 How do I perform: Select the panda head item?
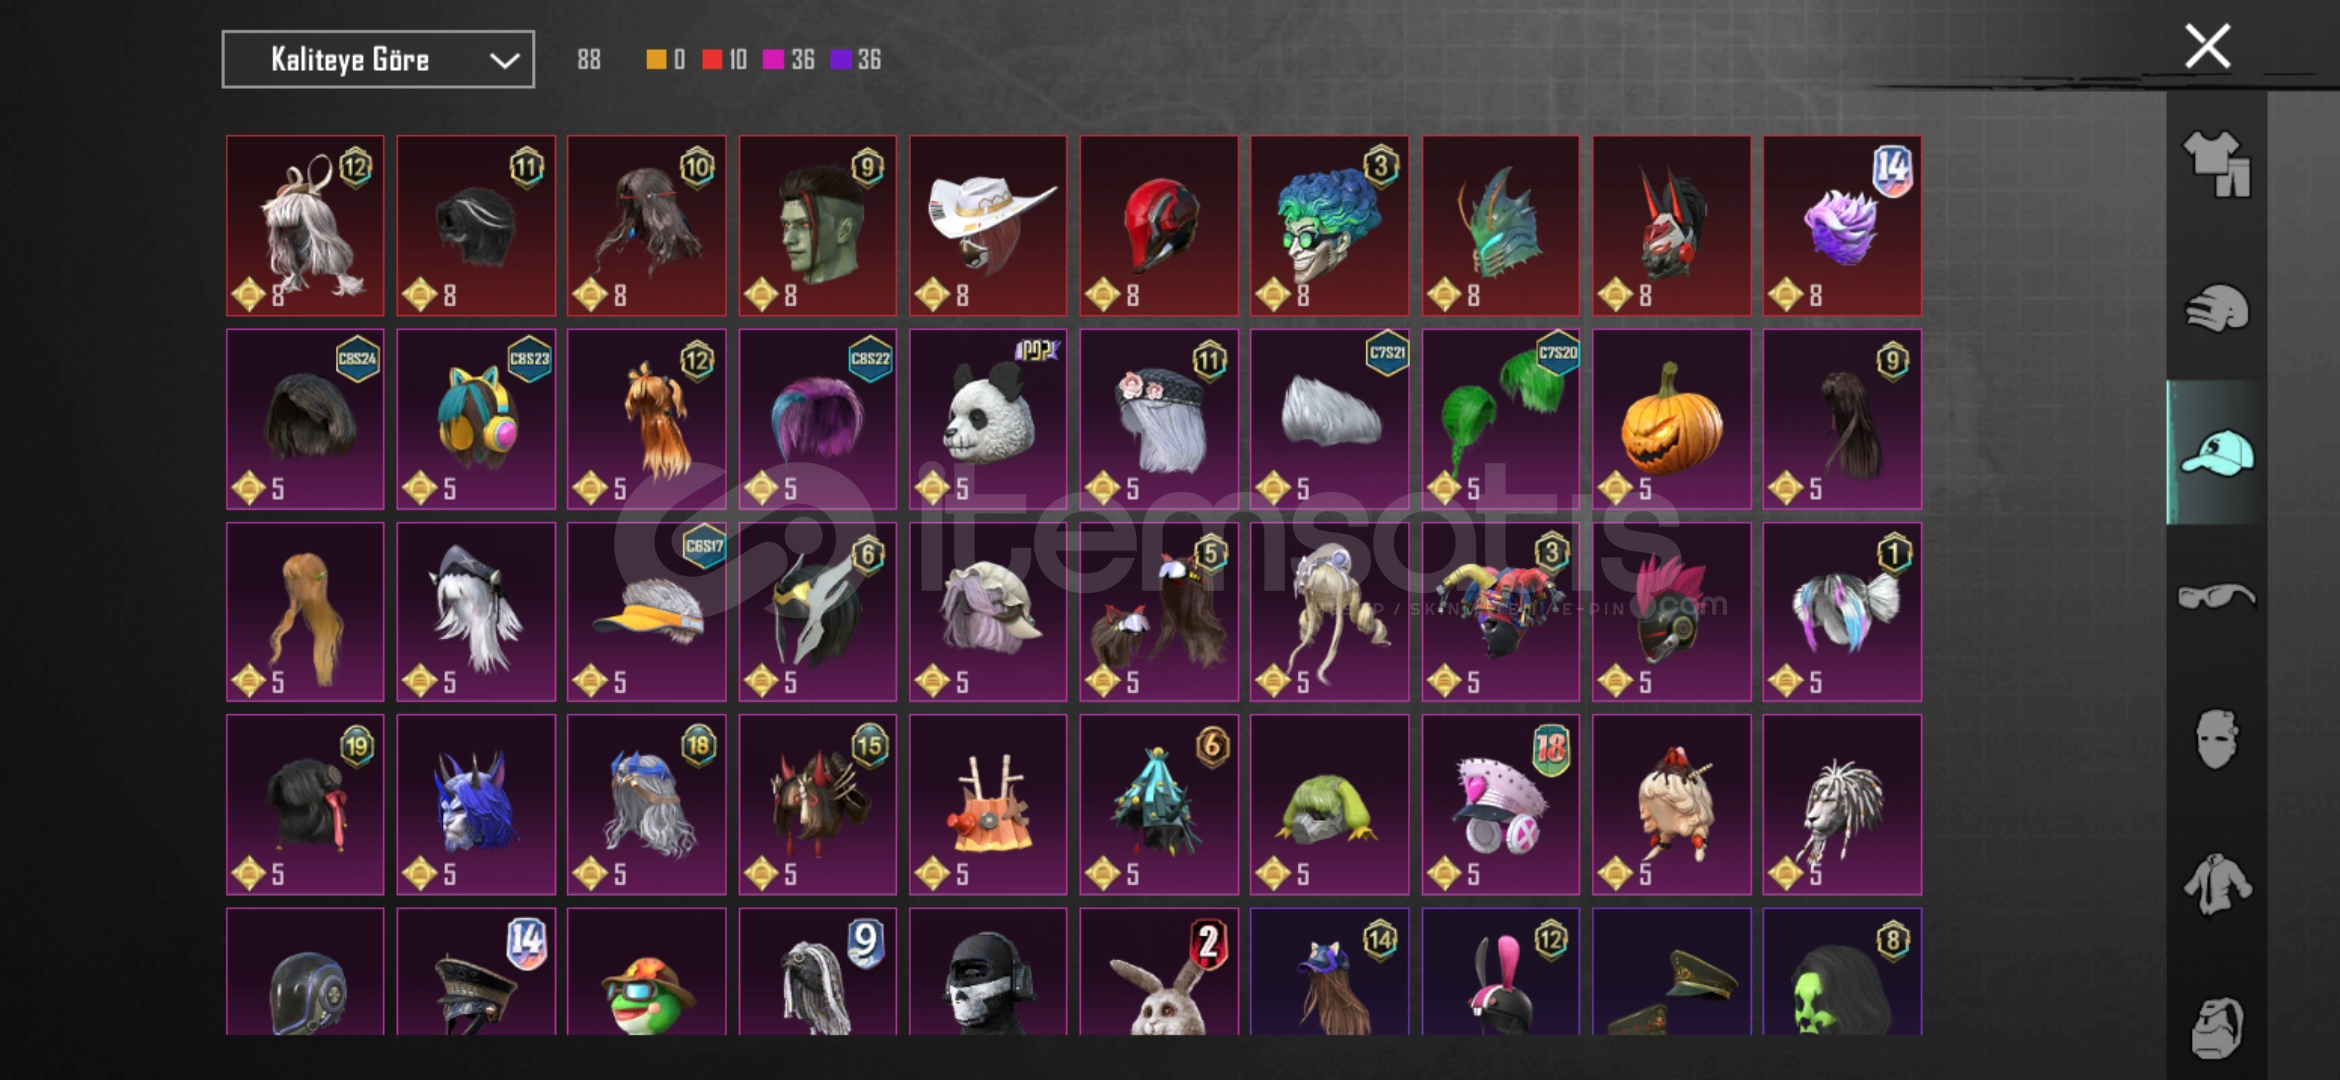[988, 419]
